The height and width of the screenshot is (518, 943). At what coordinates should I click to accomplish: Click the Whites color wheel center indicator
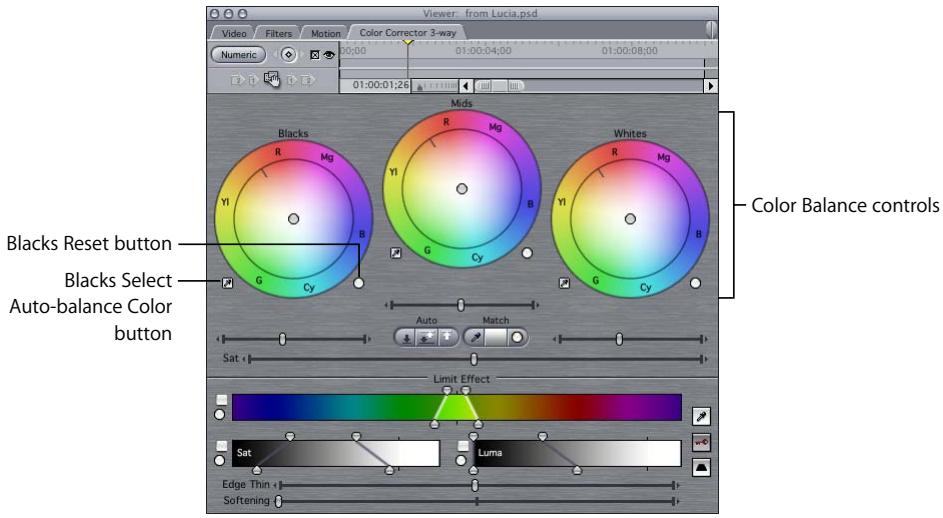coord(630,219)
